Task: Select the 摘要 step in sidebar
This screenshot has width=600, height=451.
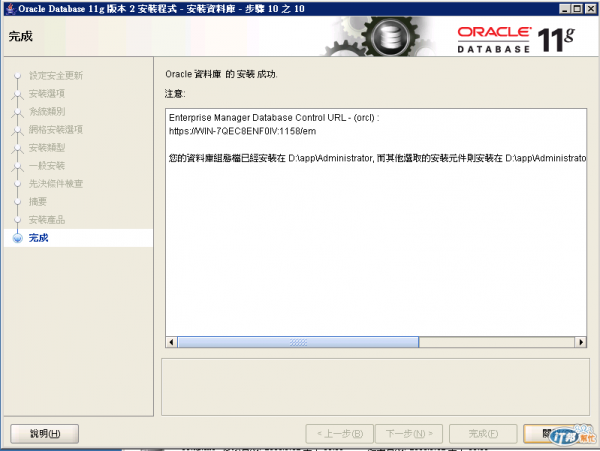Action: [x=38, y=201]
